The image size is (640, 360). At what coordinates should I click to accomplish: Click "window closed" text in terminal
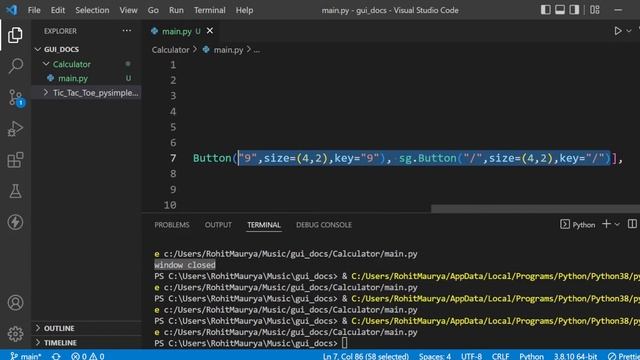point(185,265)
